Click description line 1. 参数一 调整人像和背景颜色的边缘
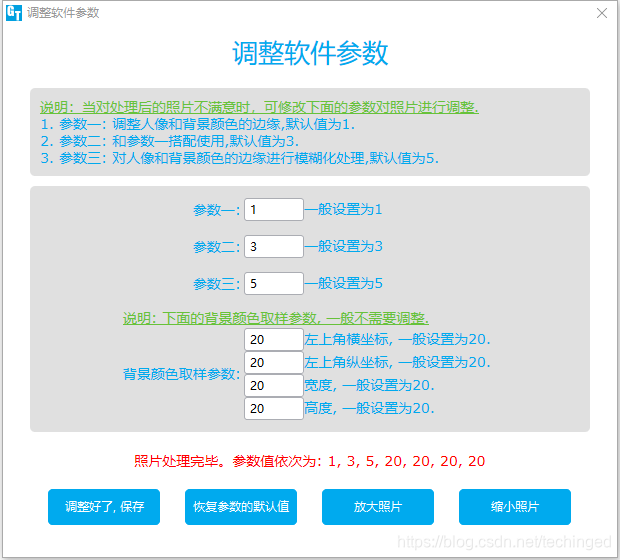620x560 pixels. click(x=198, y=124)
